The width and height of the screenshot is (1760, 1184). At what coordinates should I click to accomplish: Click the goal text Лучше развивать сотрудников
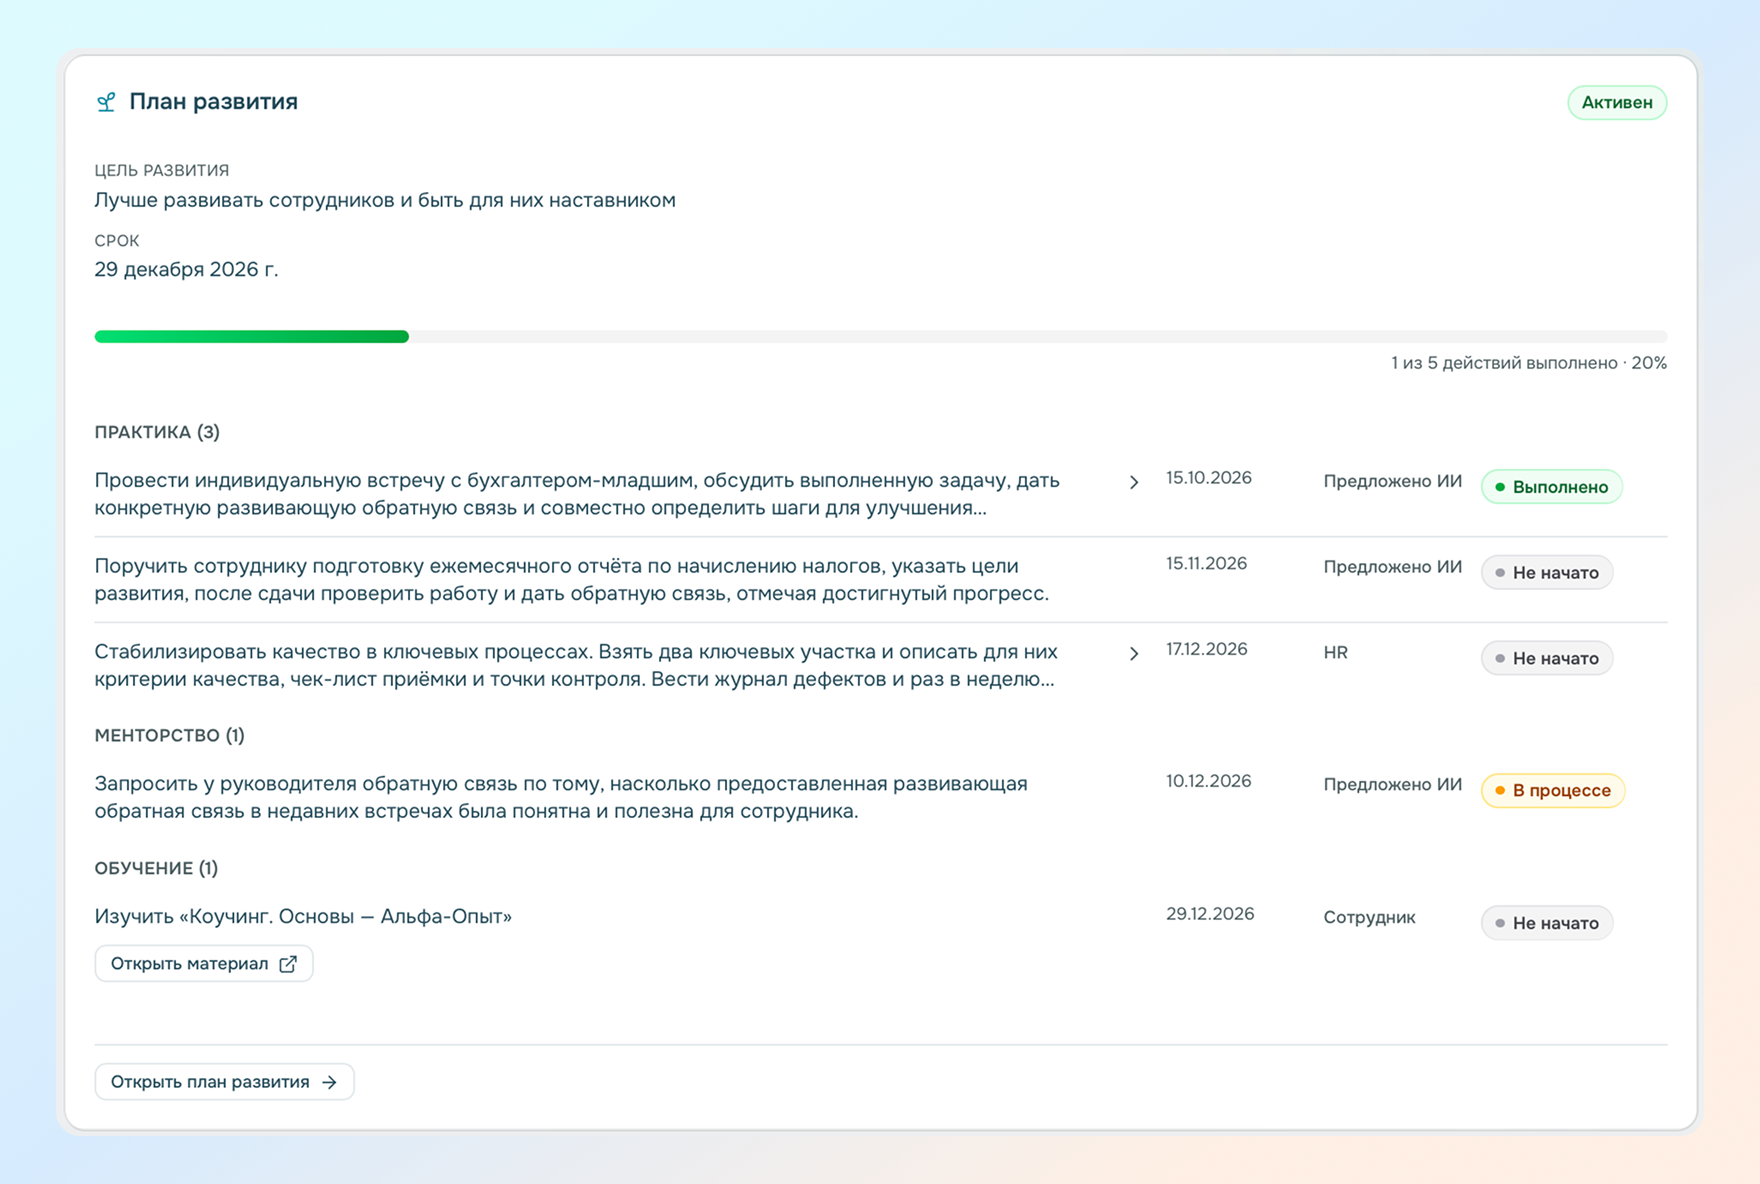[x=385, y=200]
